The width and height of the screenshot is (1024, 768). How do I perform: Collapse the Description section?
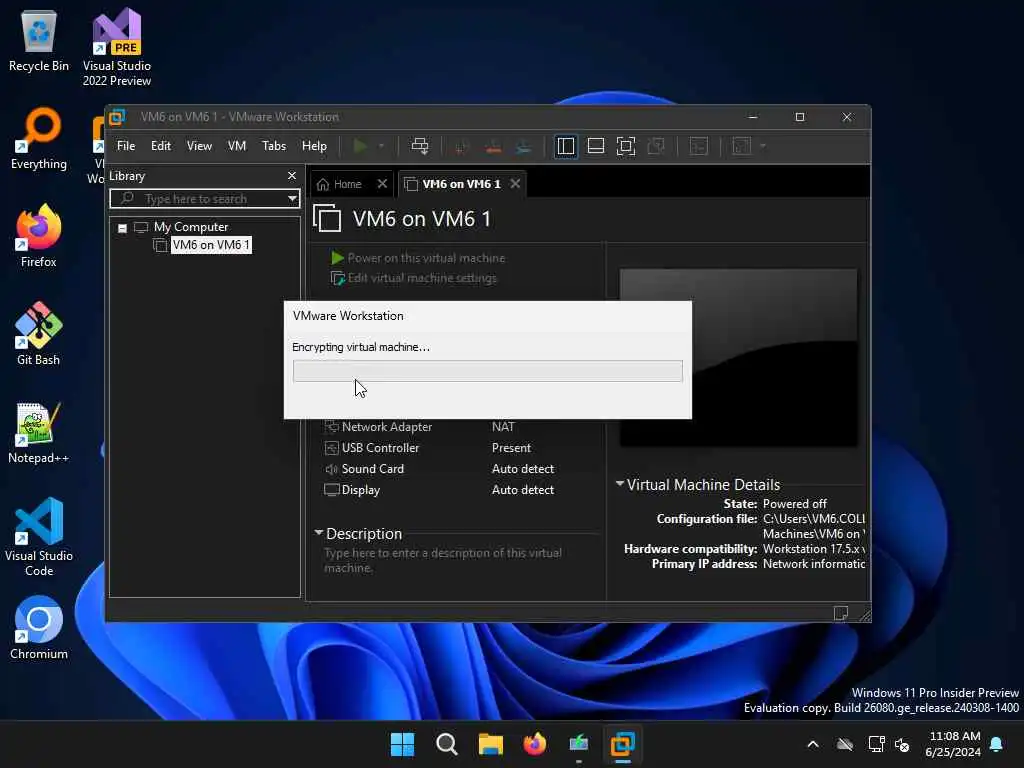point(319,533)
